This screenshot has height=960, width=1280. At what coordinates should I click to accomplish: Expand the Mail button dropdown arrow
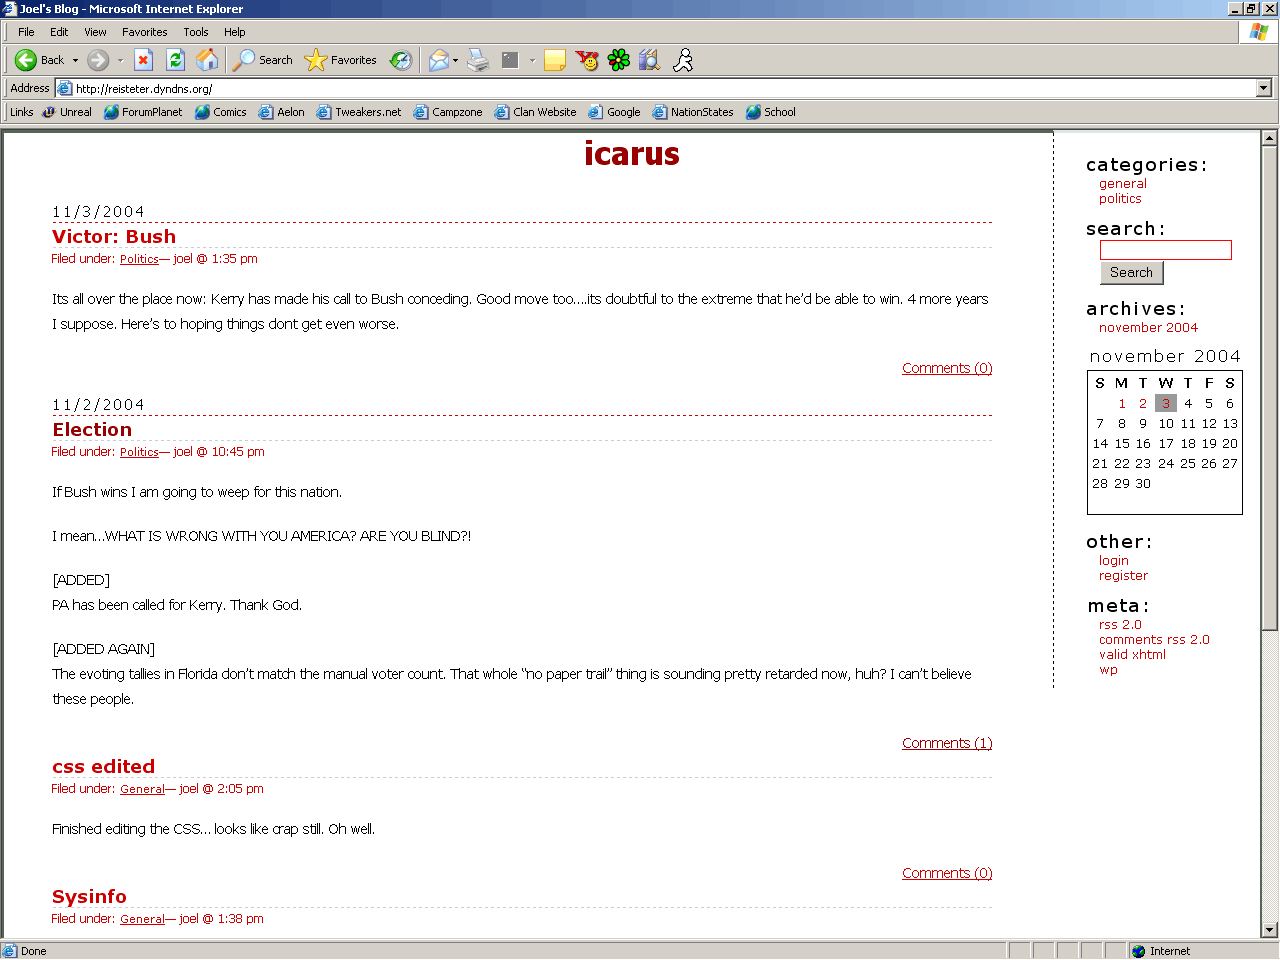[455, 60]
